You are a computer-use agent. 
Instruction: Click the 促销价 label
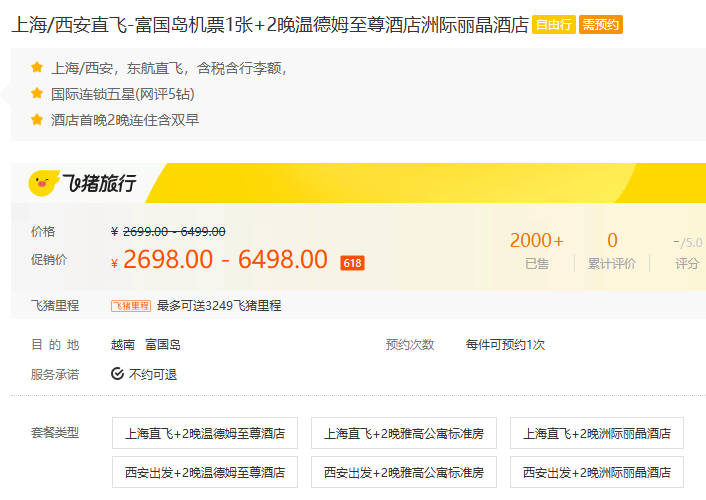(x=49, y=259)
